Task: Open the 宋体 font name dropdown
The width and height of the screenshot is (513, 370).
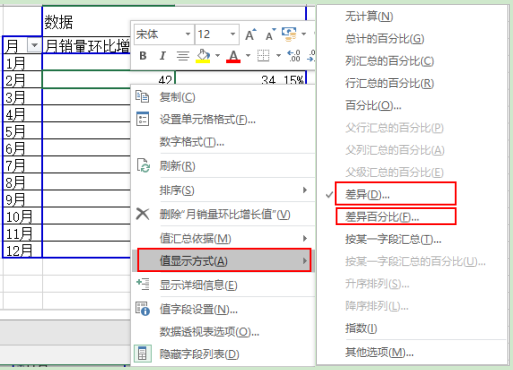Action: (x=188, y=34)
